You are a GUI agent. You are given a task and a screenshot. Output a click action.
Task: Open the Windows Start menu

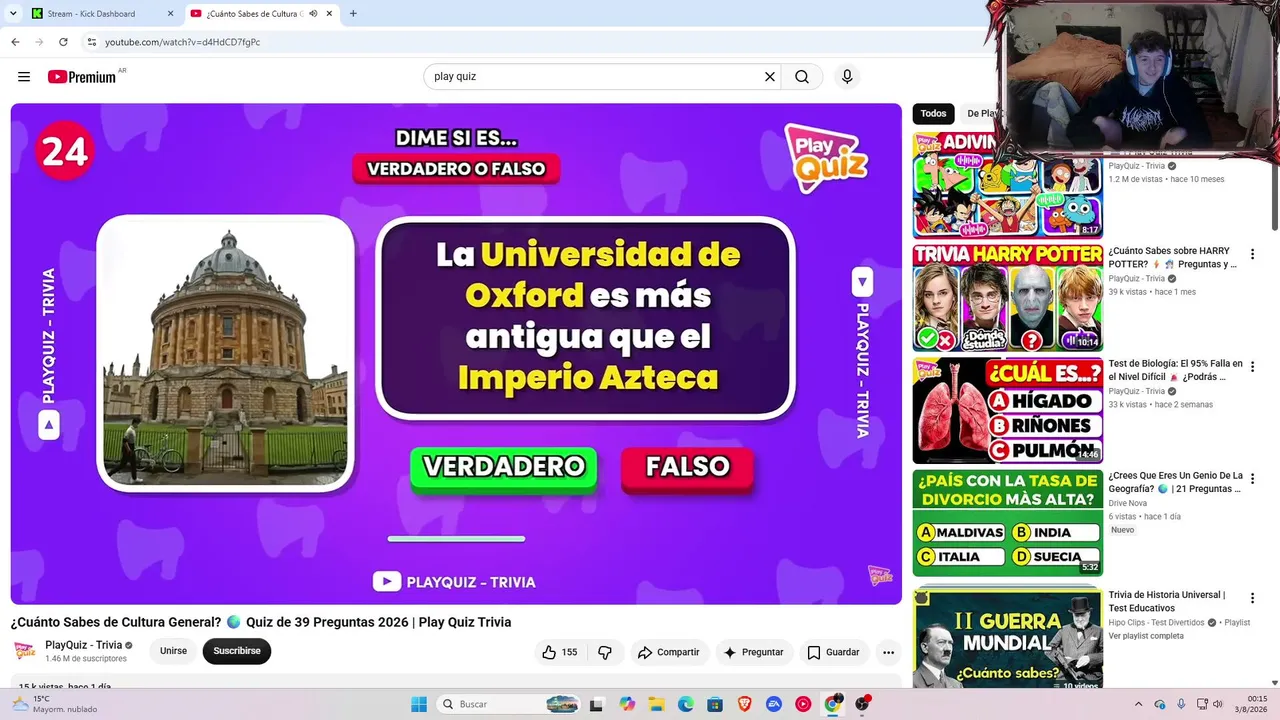tap(419, 704)
